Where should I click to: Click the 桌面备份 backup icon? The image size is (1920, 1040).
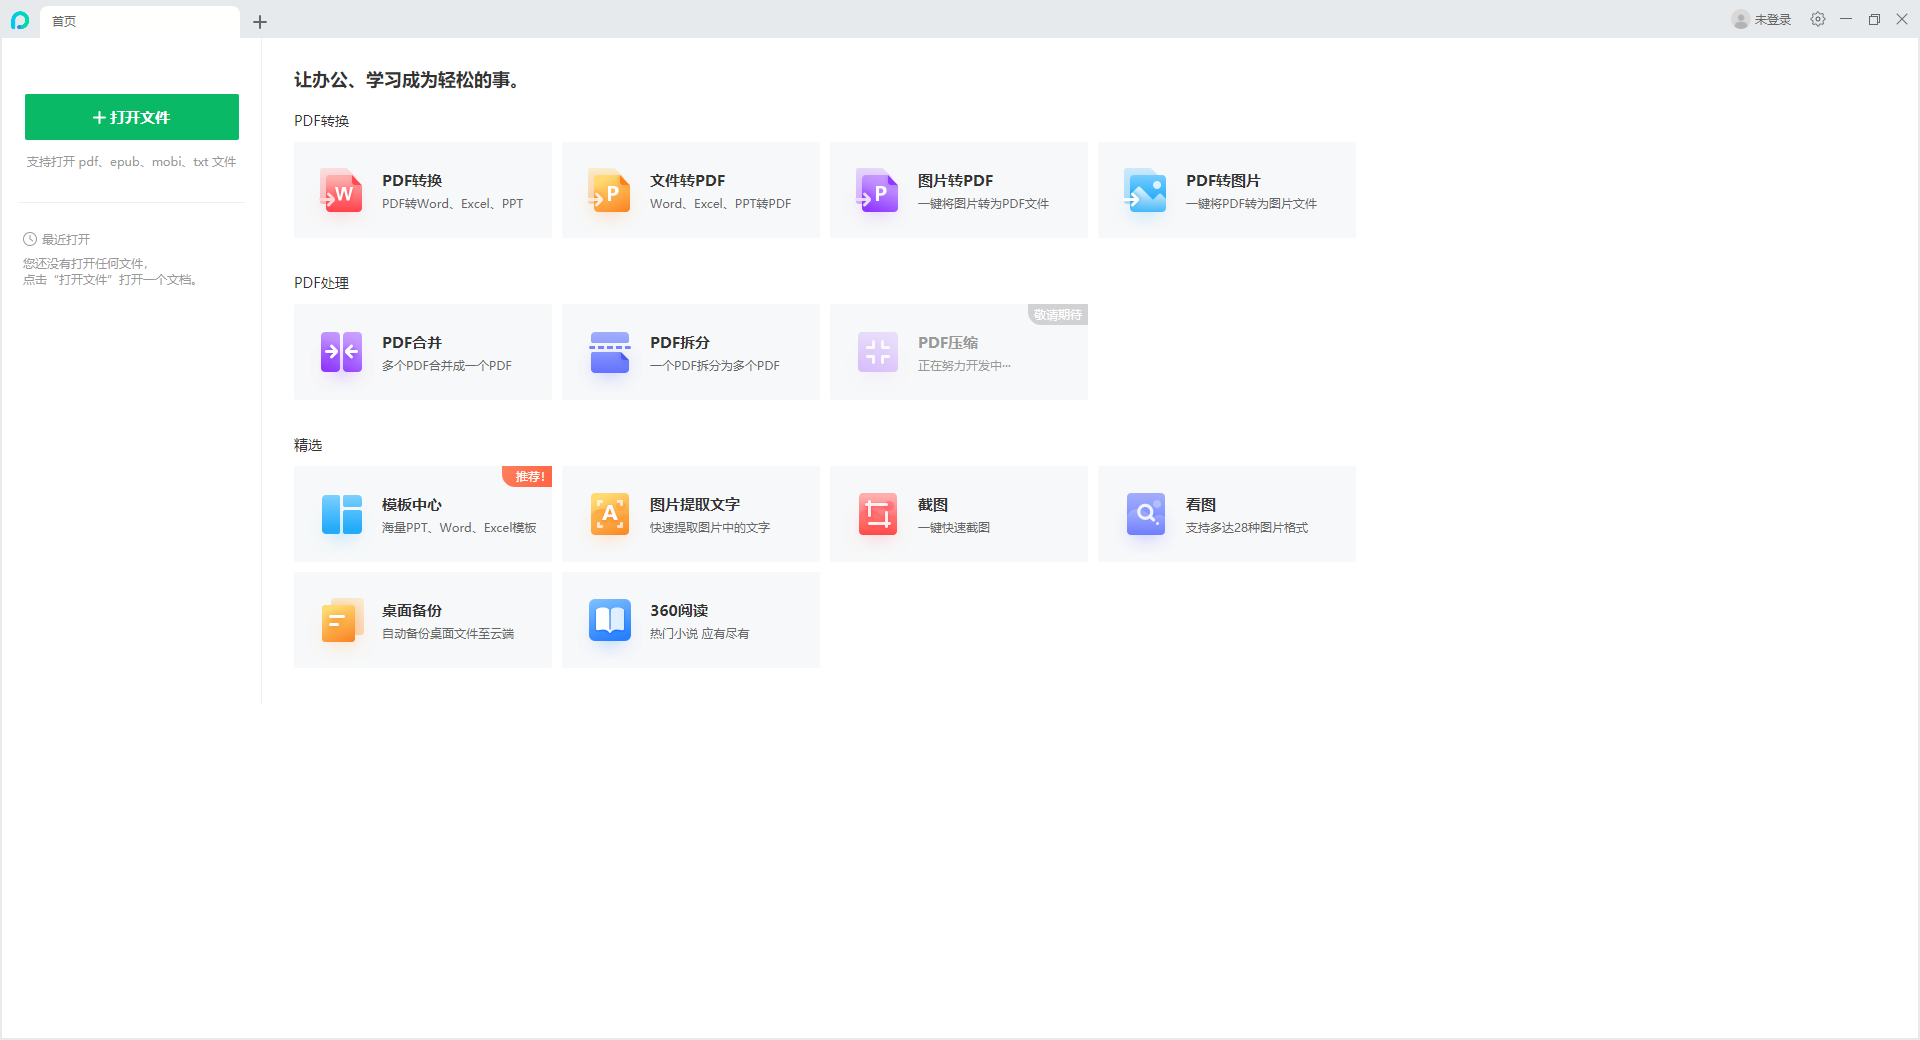click(x=341, y=620)
